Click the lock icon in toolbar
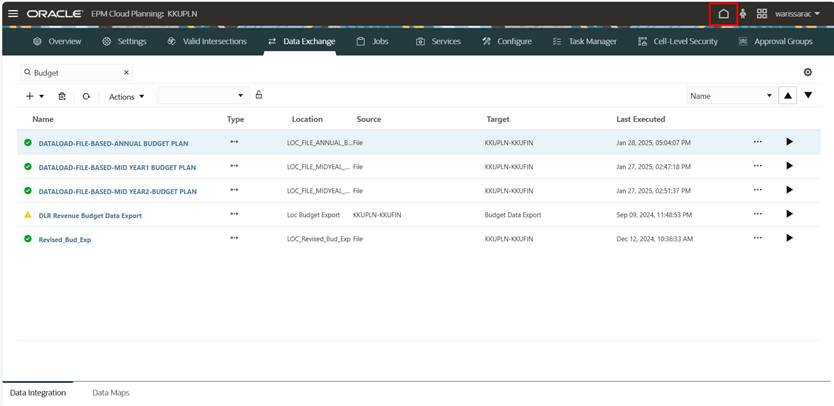Image resolution: width=834 pixels, height=406 pixels. click(x=259, y=95)
